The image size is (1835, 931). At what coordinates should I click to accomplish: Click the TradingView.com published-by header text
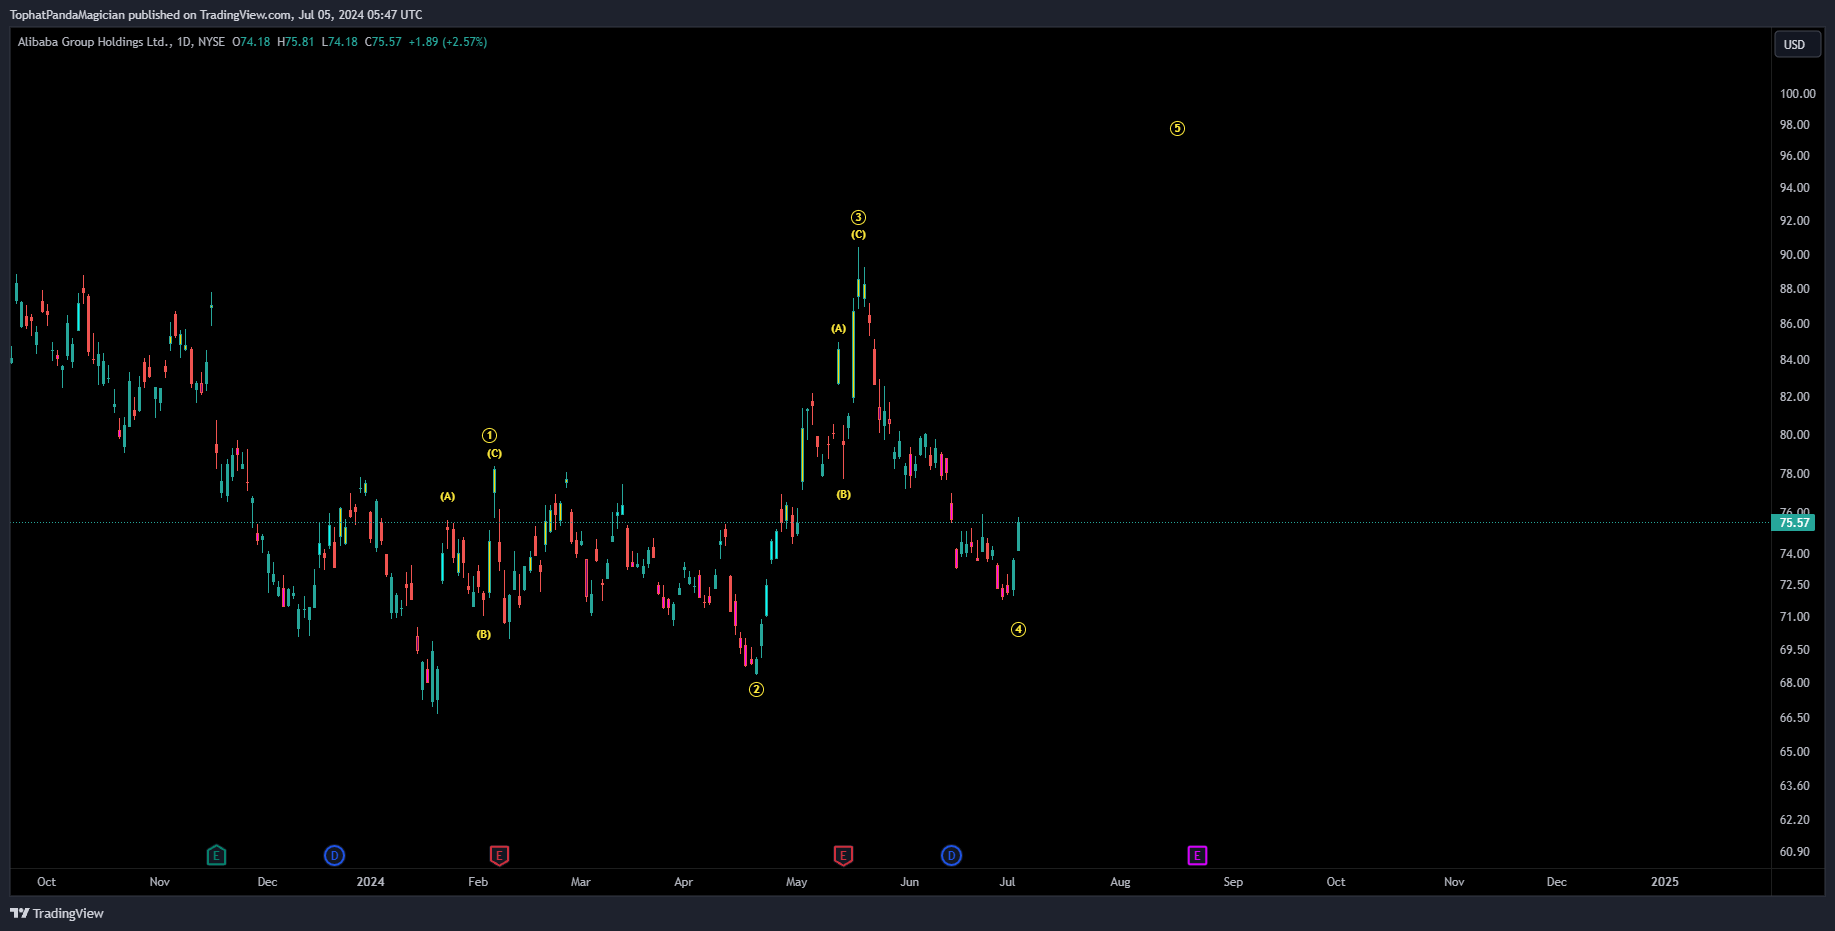coord(216,15)
